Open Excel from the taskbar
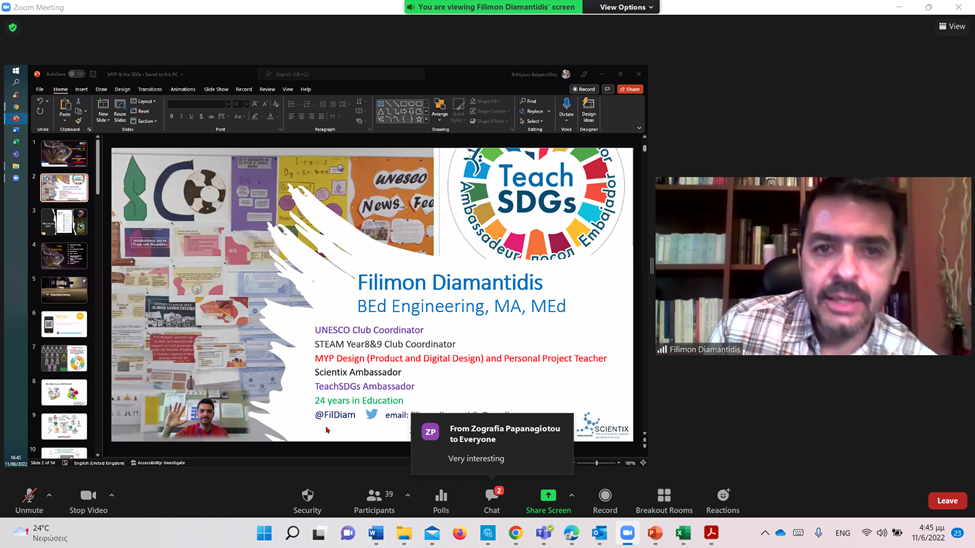 pyautogui.click(x=683, y=533)
